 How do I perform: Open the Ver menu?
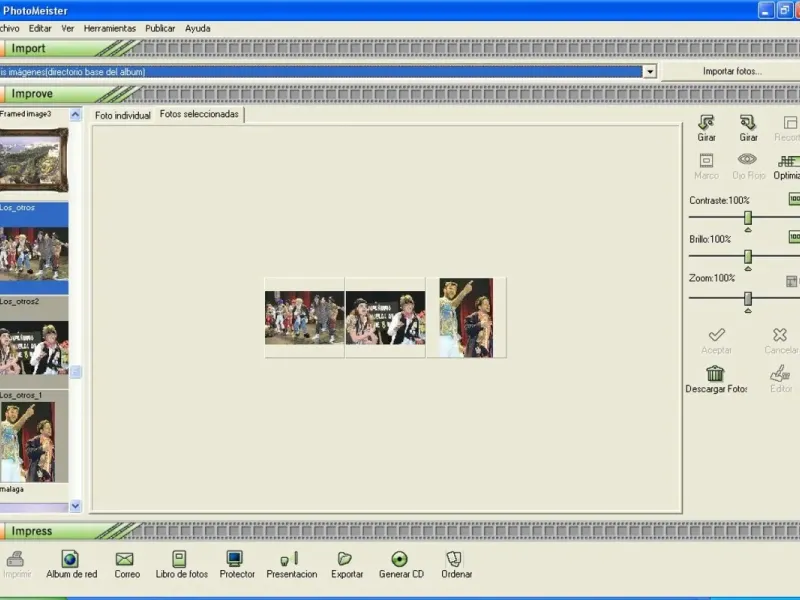pyautogui.click(x=67, y=29)
